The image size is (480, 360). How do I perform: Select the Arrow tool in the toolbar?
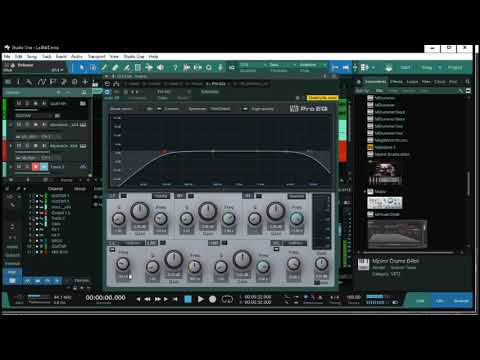point(82,68)
